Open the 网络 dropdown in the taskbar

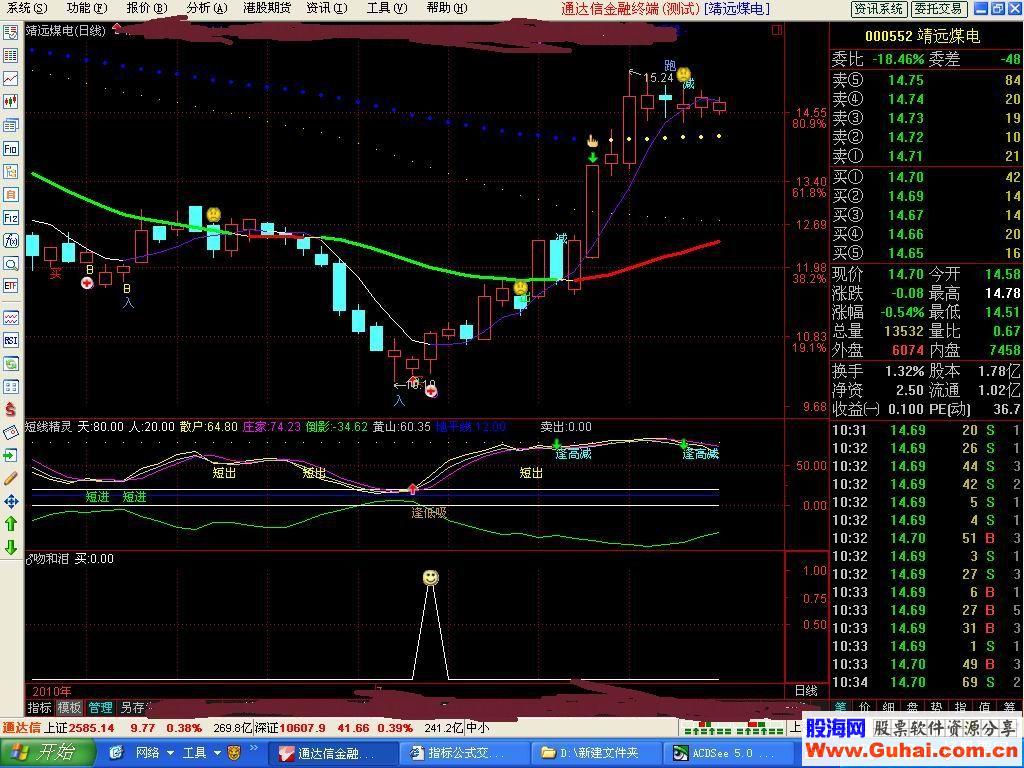pyautogui.click(x=155, y=753)
